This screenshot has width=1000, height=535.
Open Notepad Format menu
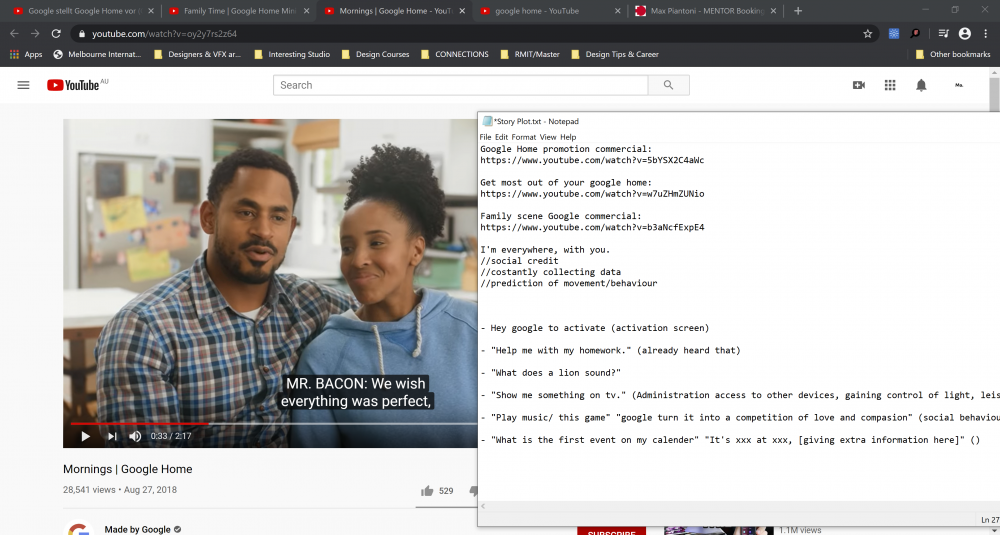coord(524,137)
